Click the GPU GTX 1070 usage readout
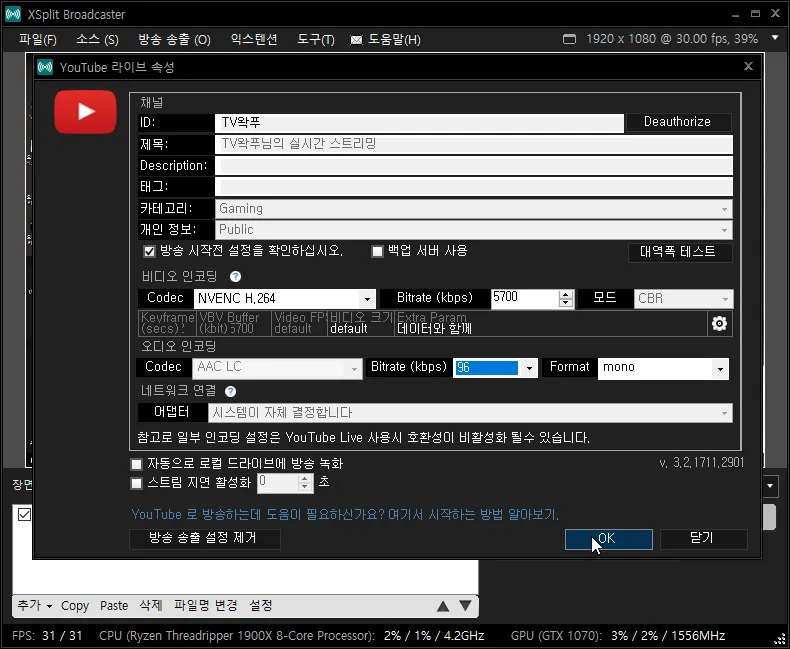 click(618, 635)
